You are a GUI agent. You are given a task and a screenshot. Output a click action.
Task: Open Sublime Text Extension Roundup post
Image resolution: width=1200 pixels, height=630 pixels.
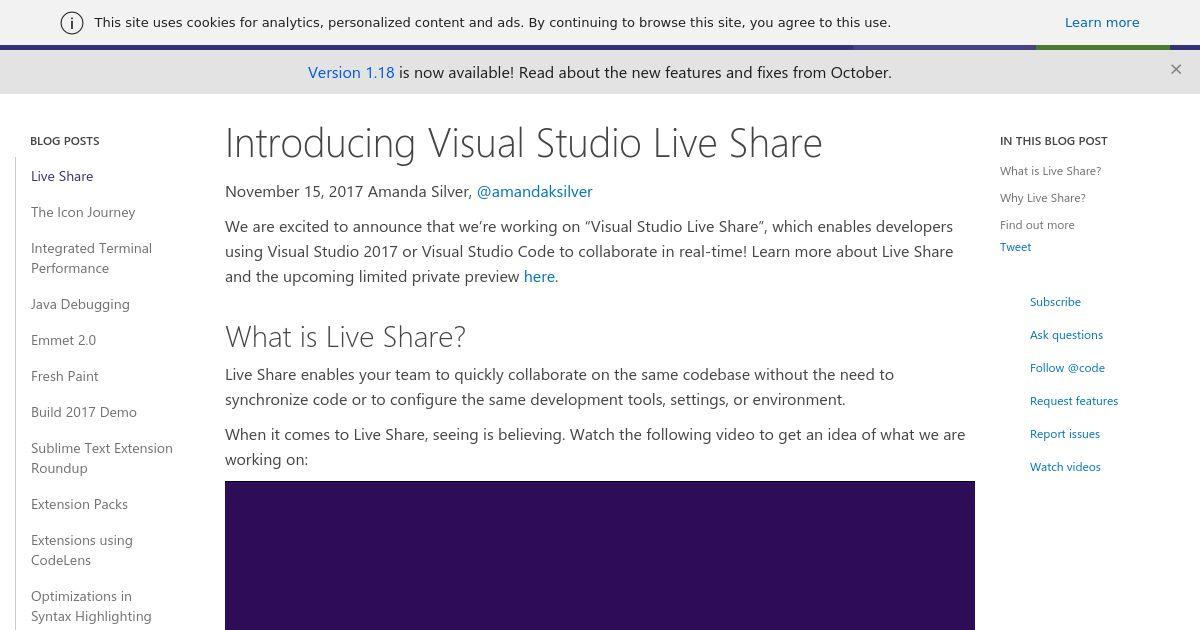pos(102,458)
